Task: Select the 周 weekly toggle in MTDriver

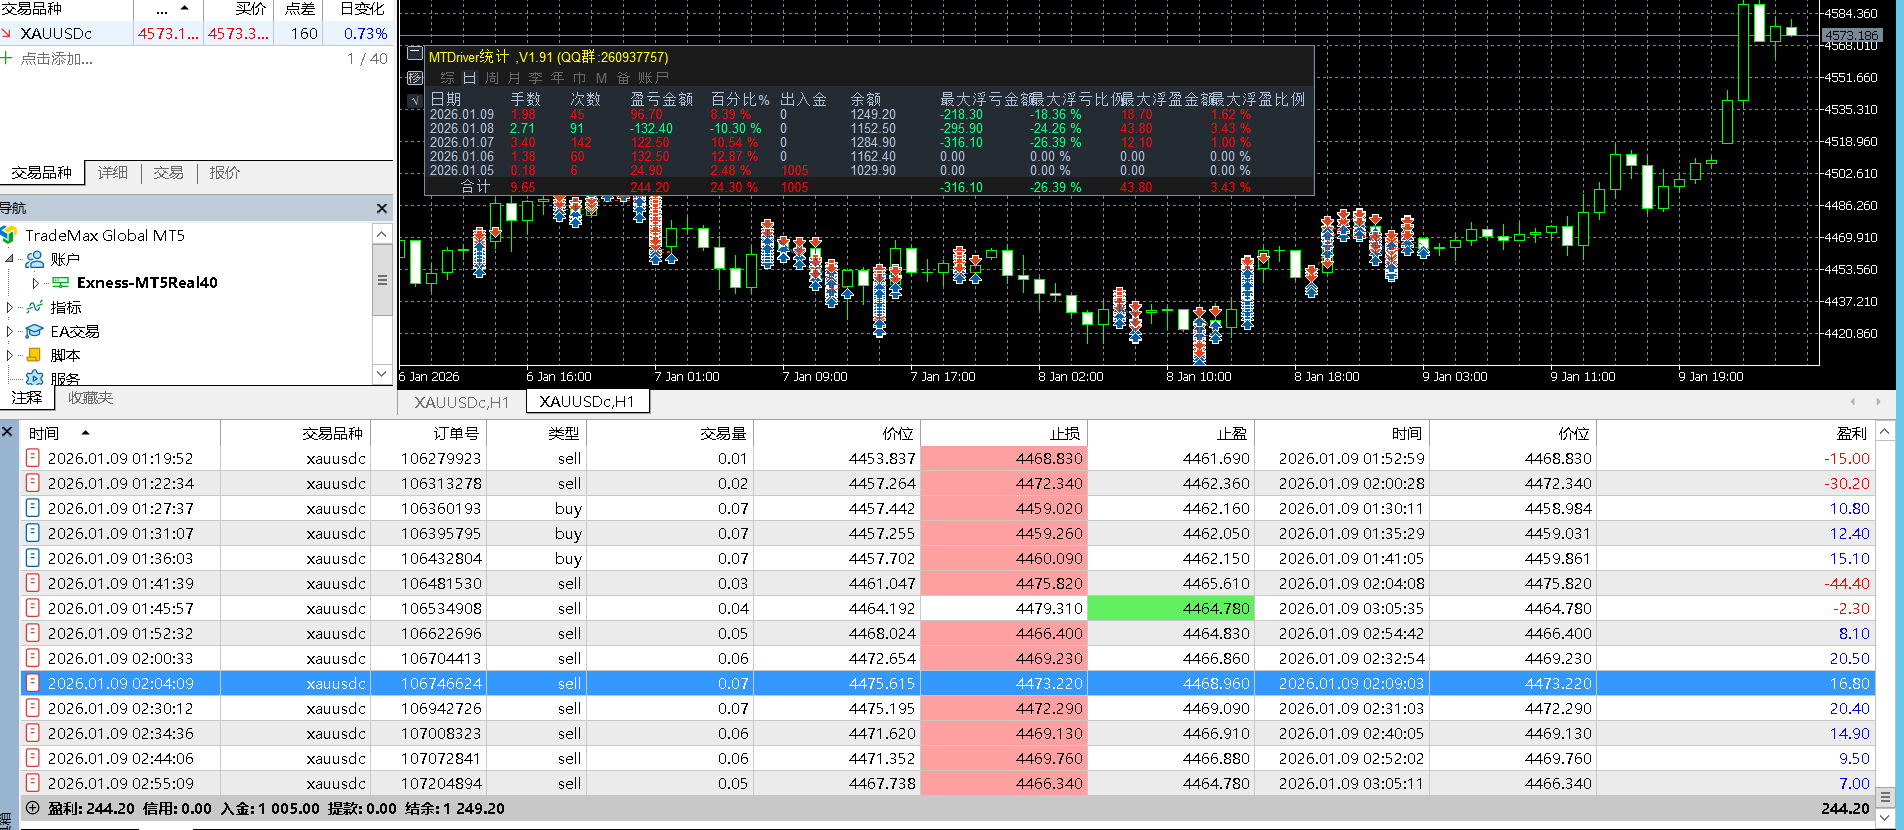Action: click(x=492, y=77)
